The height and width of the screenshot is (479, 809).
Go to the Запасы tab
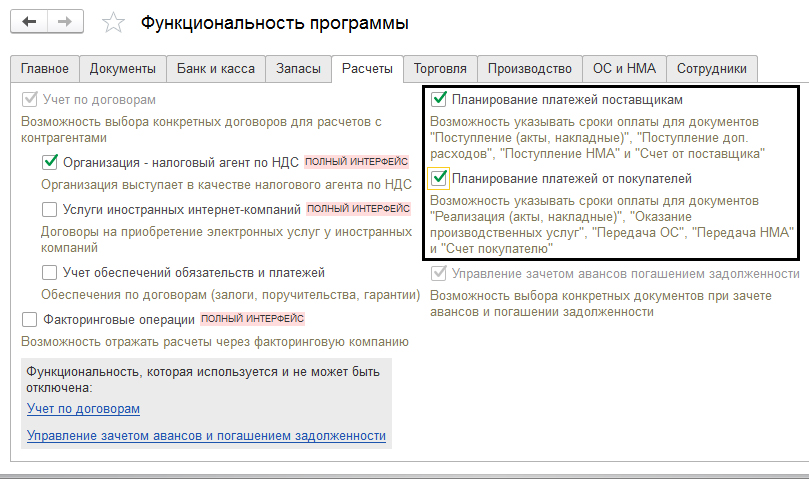tap(298, 68)
